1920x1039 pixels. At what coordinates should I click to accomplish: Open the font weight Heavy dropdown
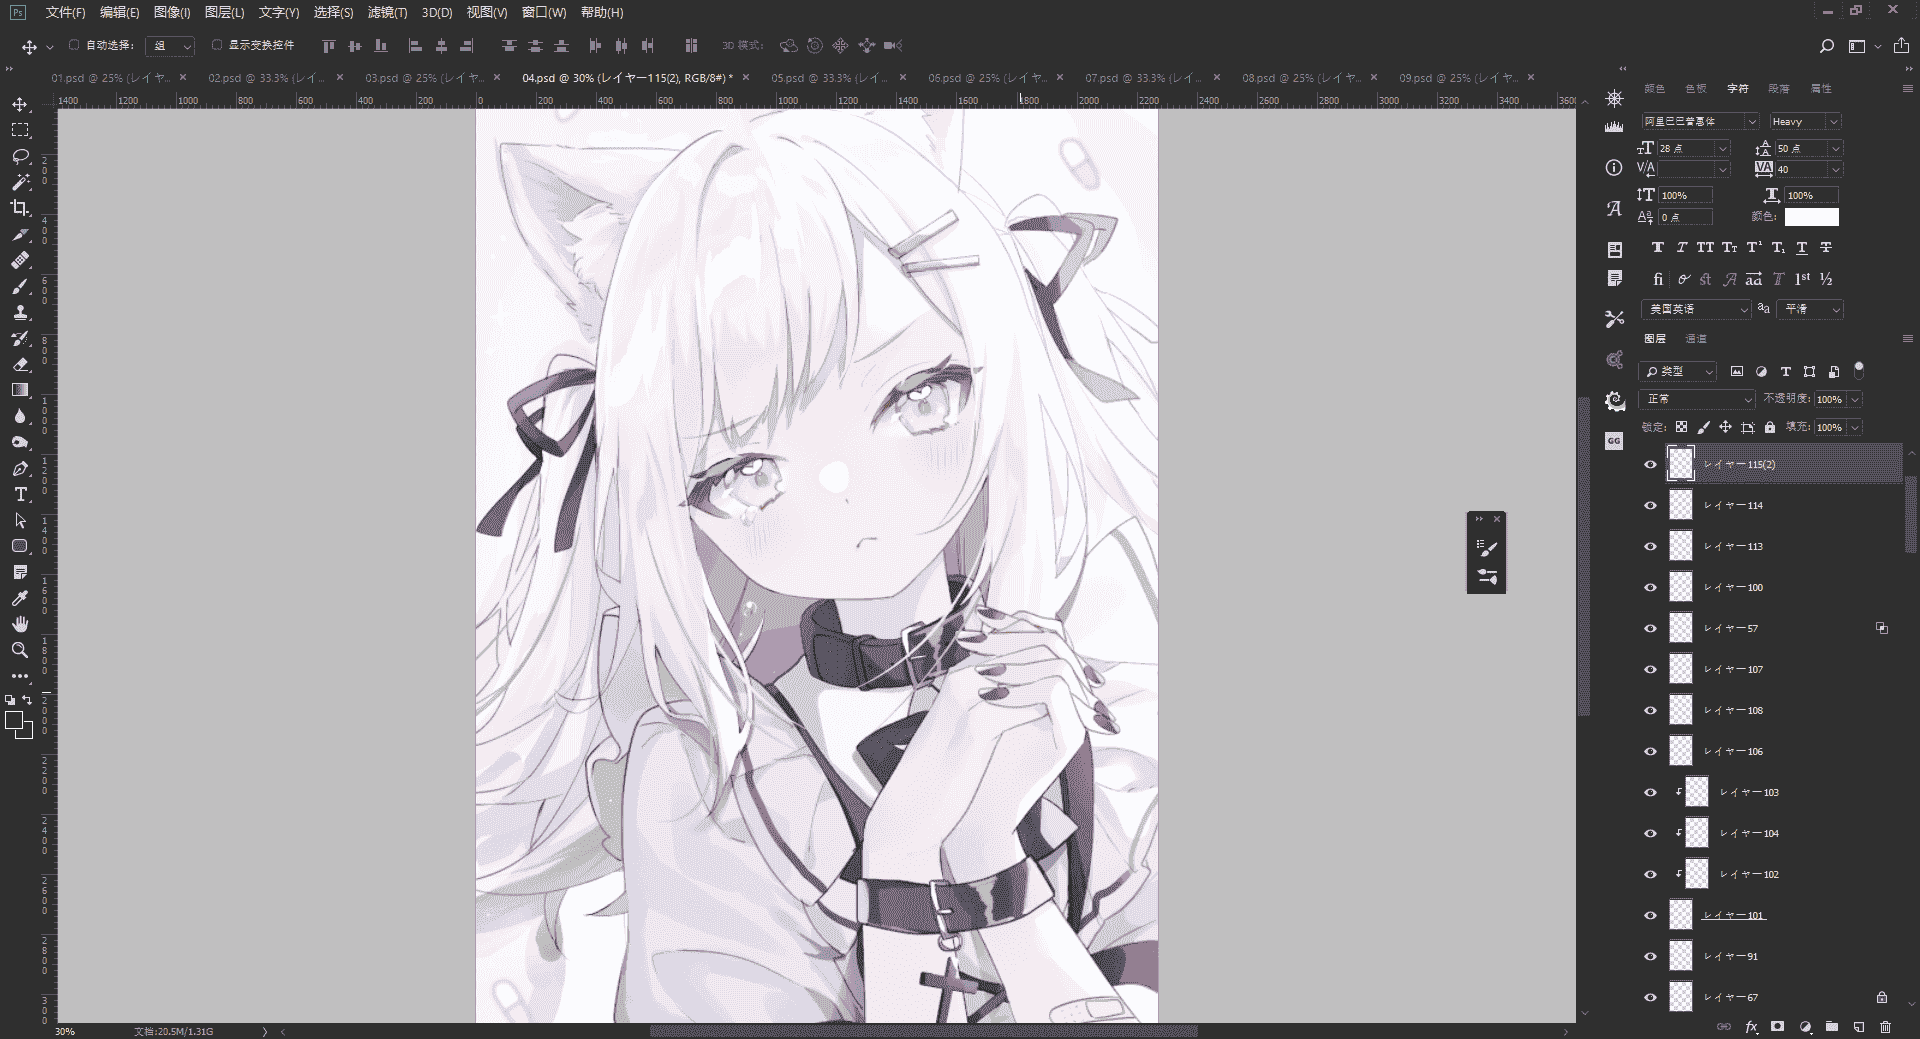[x=1805, y=122]
